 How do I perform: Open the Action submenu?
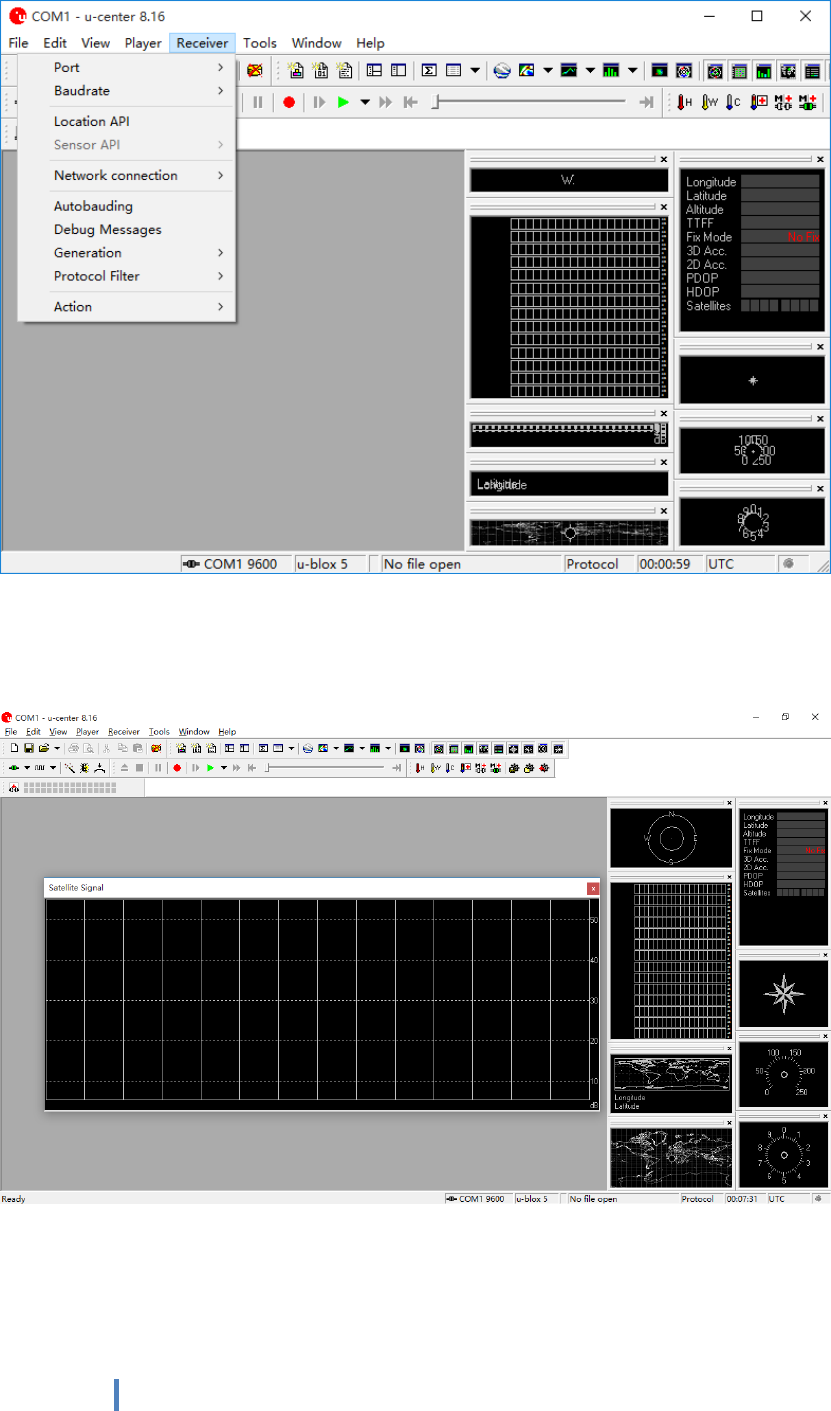[x=127, y=306]
